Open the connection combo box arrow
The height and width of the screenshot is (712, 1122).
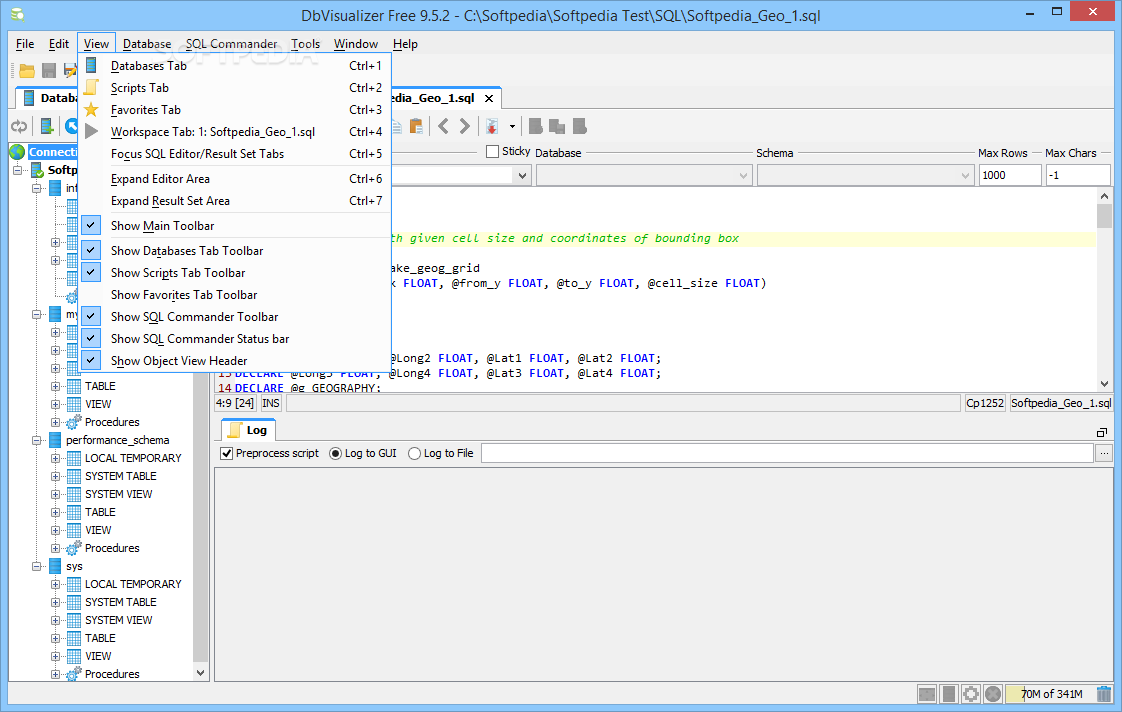pyautogui.click(x=522, y=175)
